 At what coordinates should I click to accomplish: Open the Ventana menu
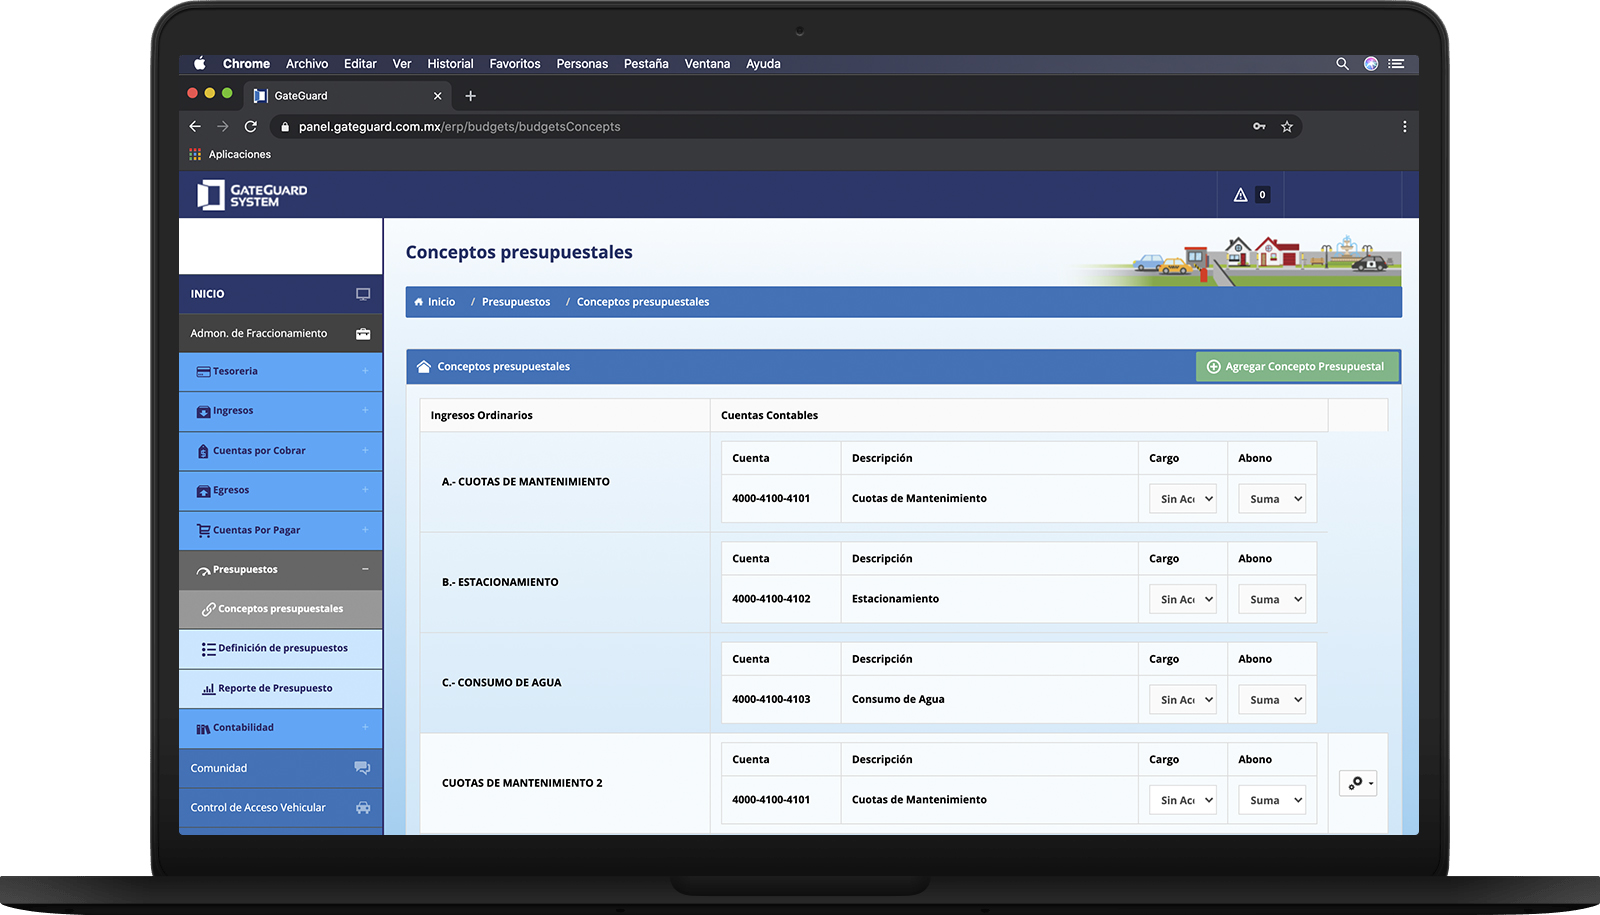[707, 64]
